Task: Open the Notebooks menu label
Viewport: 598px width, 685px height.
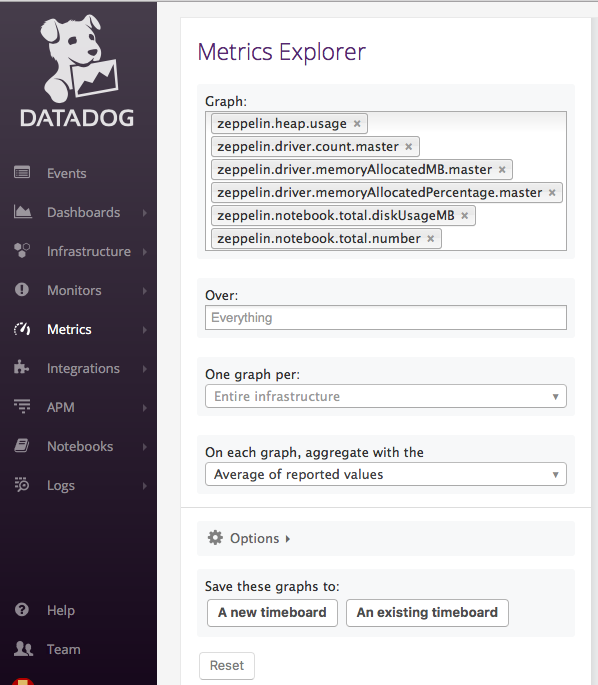Action: point(80,446)
